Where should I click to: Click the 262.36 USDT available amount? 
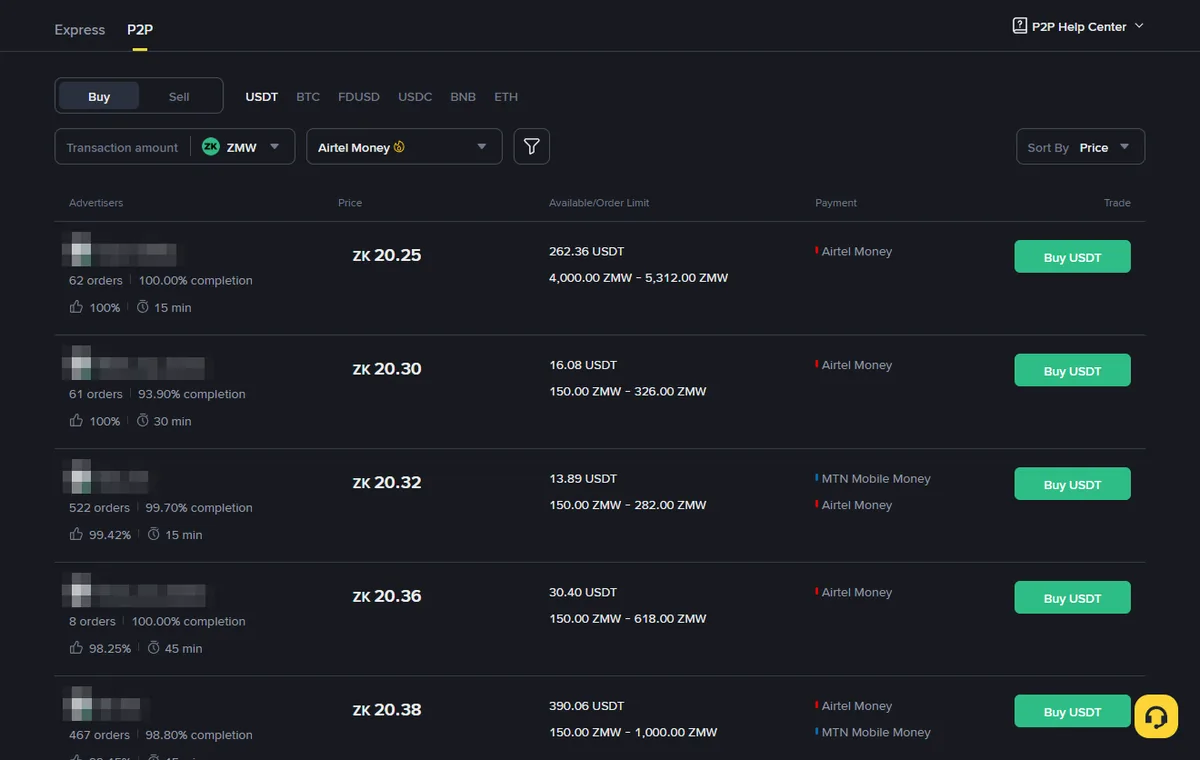tap(587, 251)
